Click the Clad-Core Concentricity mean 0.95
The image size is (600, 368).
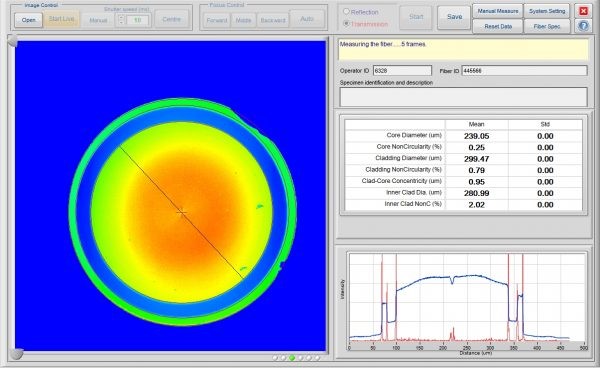click(x=476, y=182)
